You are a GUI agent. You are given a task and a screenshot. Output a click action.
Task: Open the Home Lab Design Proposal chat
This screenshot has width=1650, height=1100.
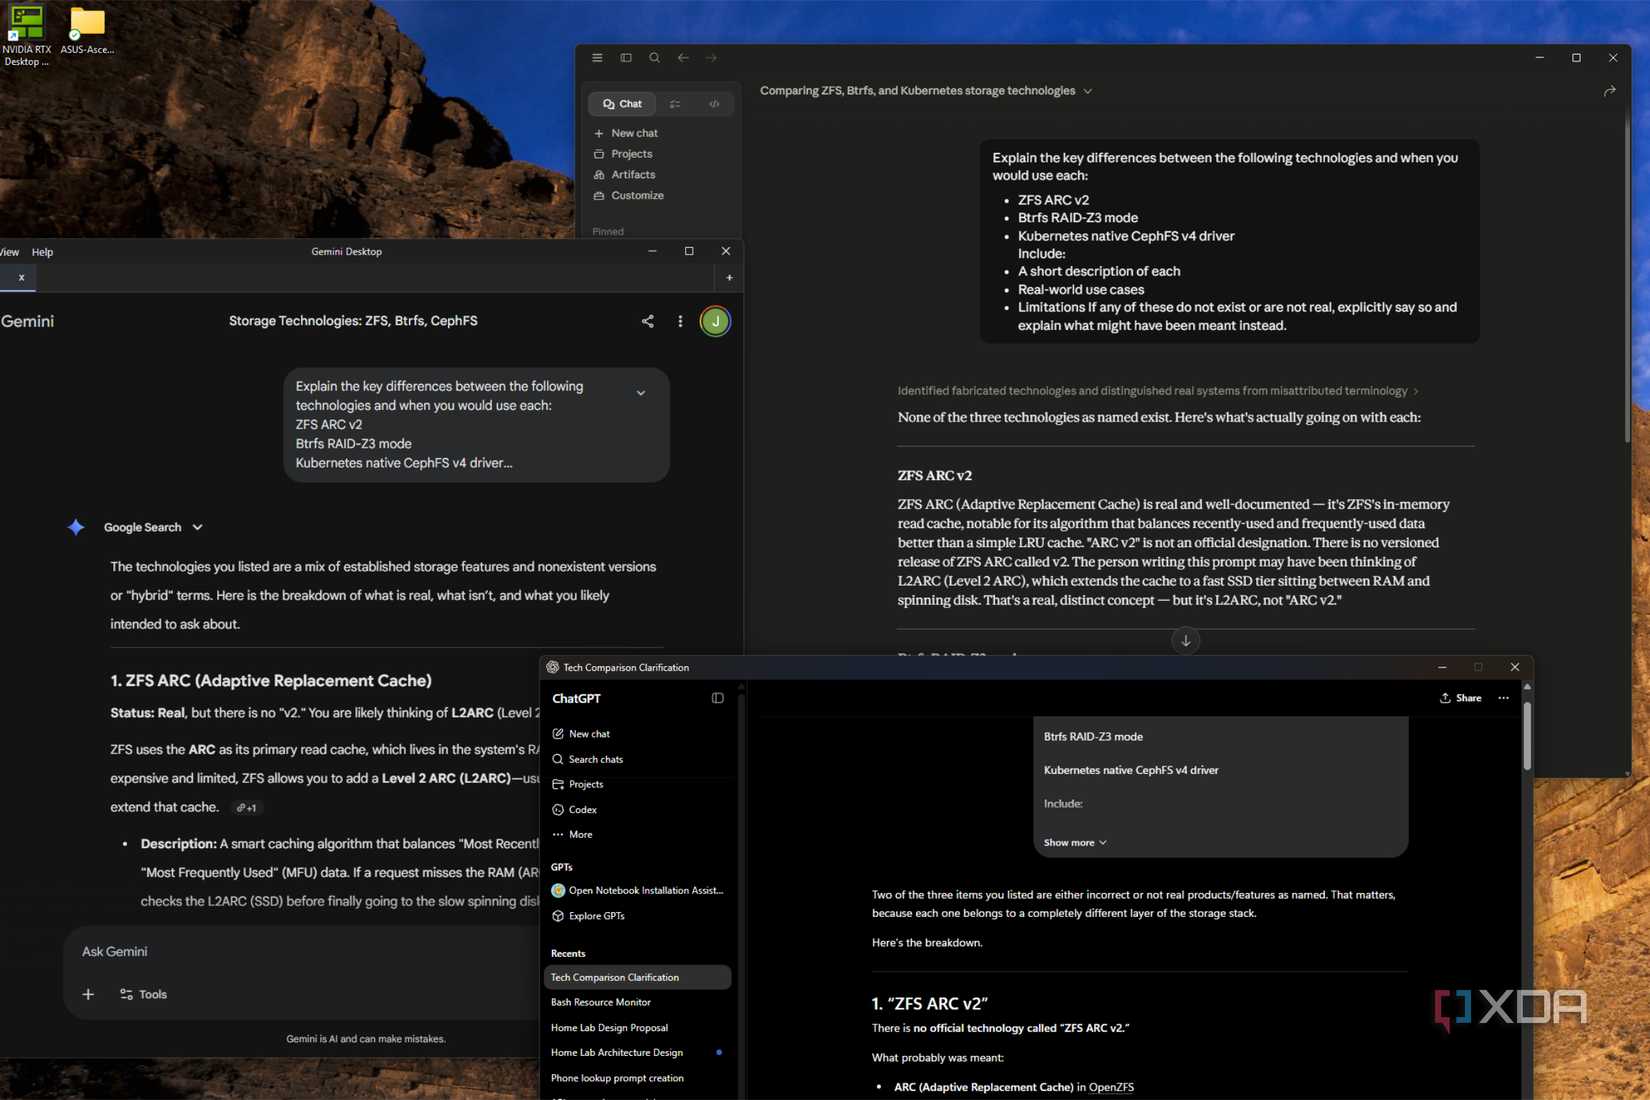(x=609, y=1027)
